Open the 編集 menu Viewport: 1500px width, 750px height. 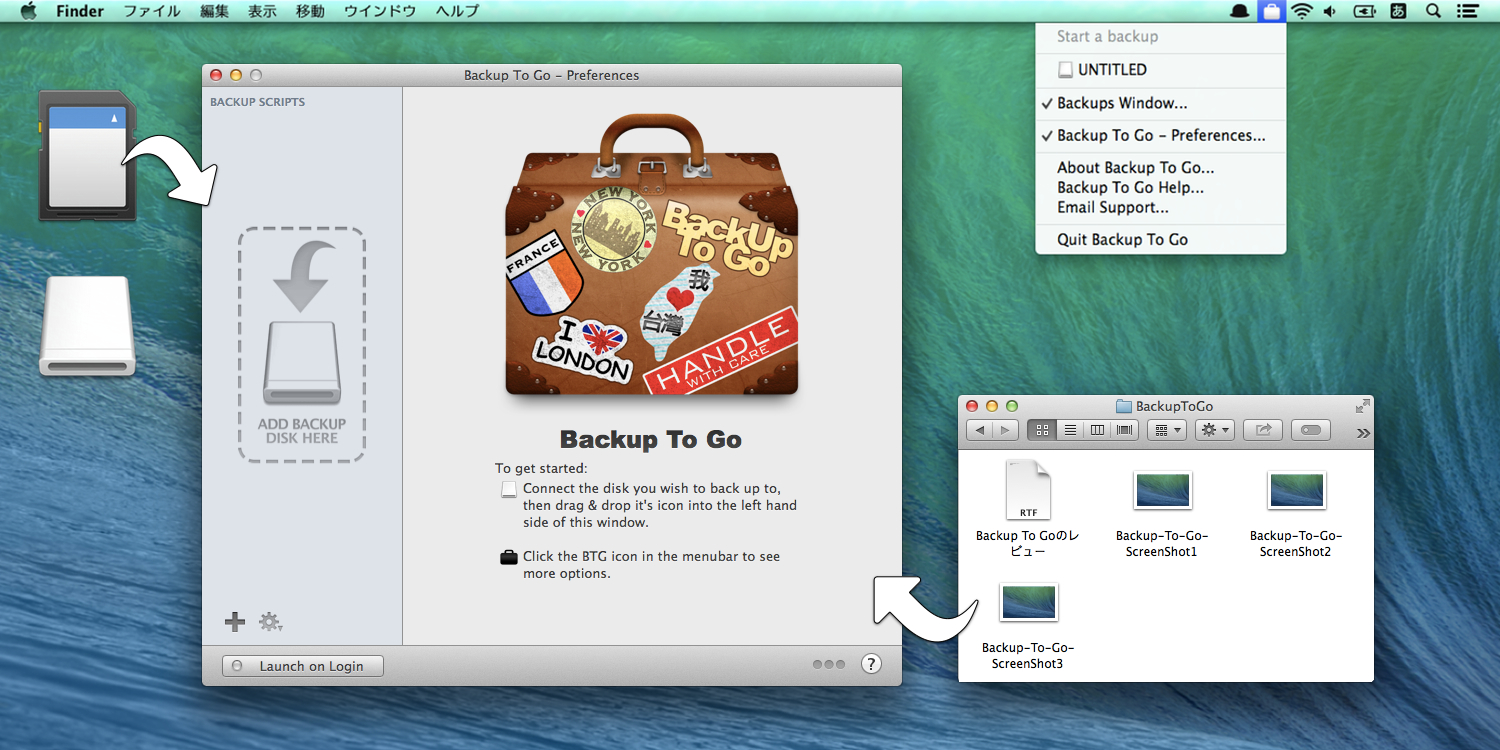point(214,11)
